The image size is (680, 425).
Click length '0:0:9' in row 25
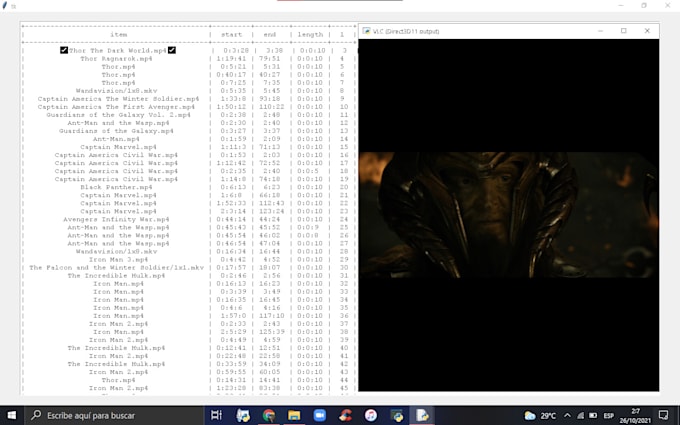(x=308, y=227)
